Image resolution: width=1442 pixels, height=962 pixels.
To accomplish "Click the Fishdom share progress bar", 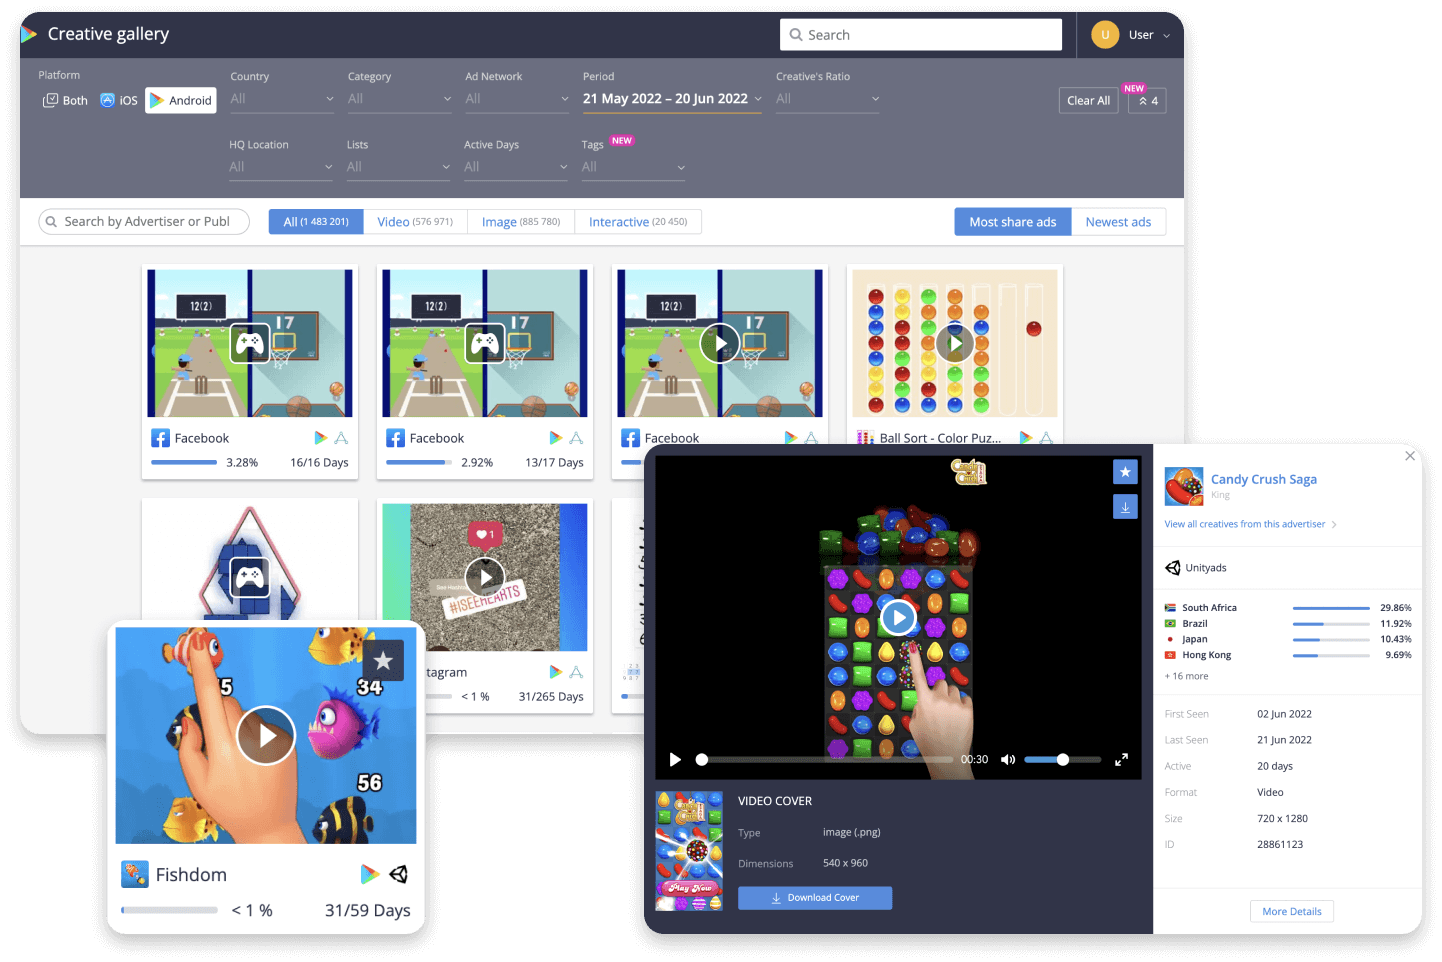I will [169, 910].
